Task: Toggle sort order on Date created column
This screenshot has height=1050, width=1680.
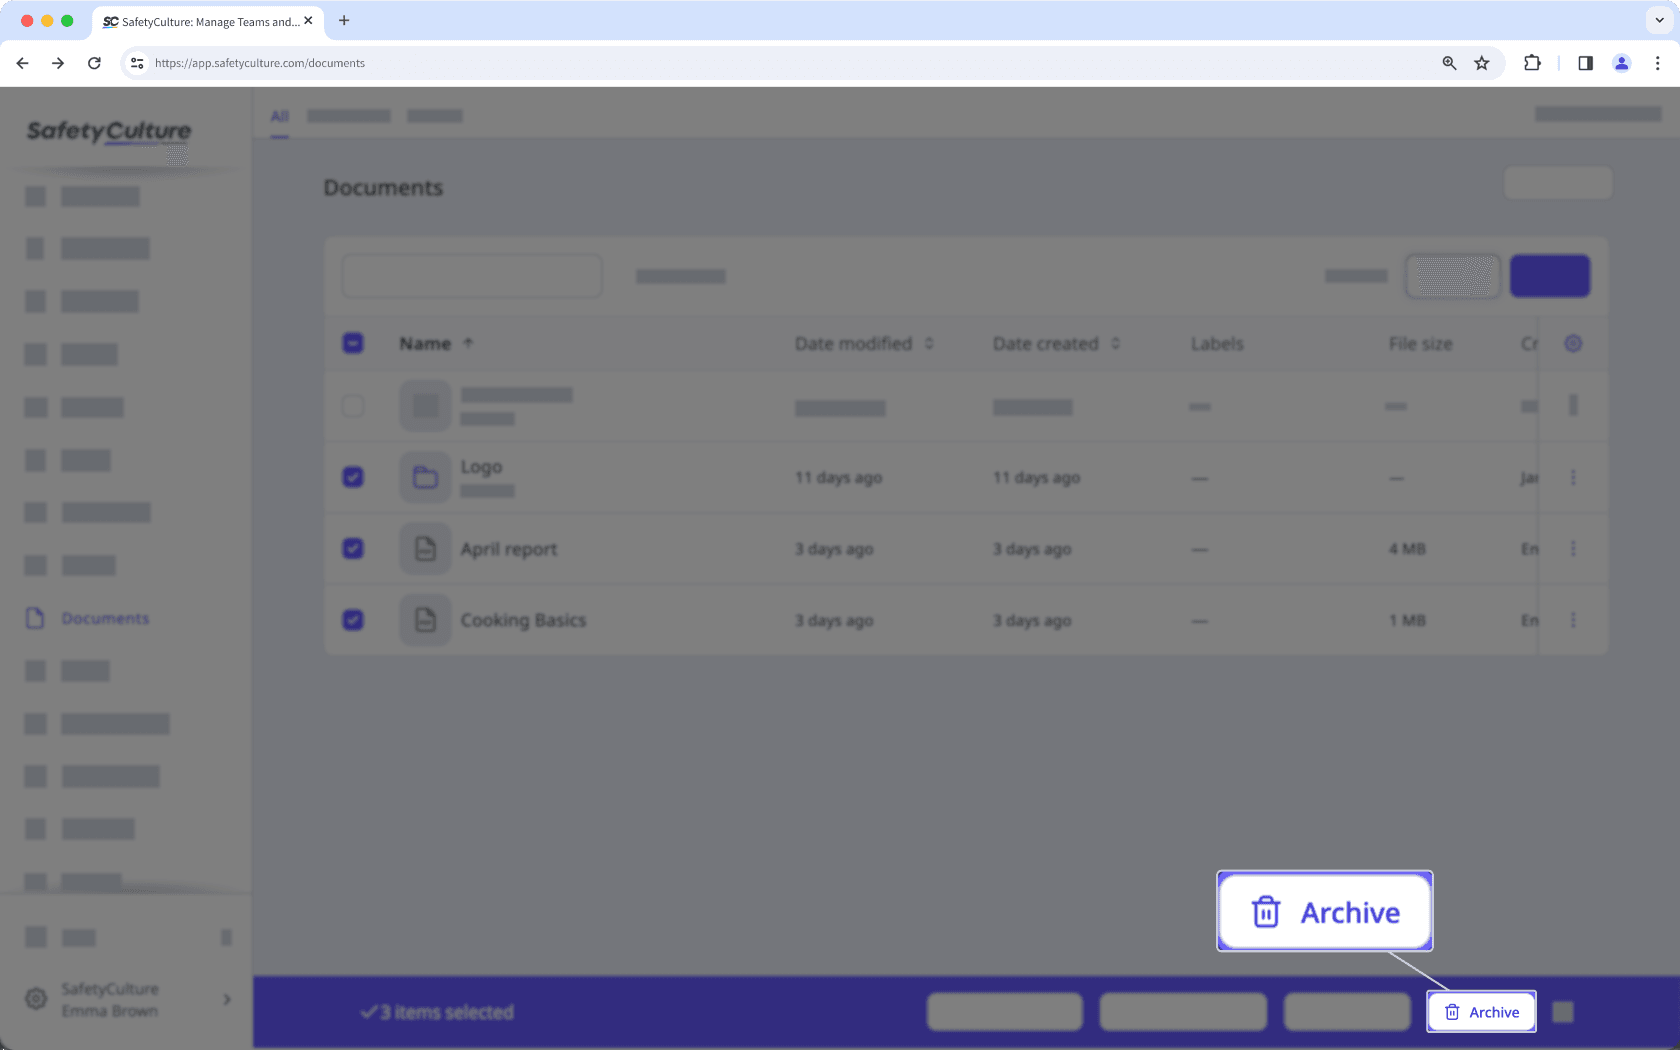Action: click(1116, 343)
